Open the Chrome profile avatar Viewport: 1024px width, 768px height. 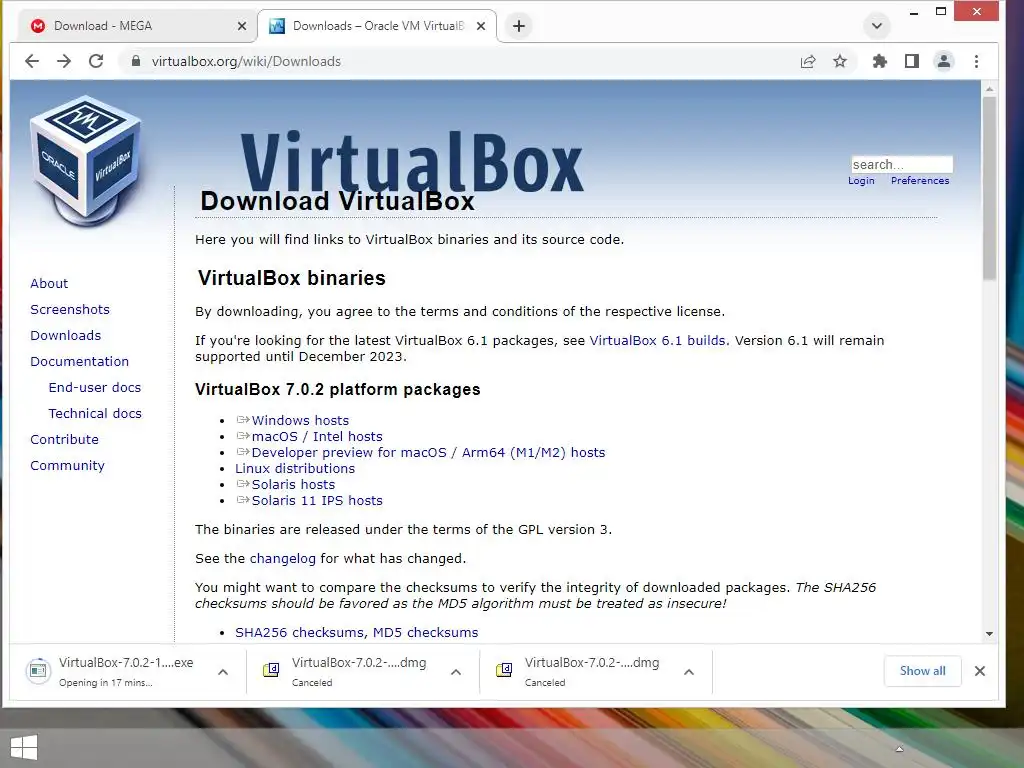(x=944, y=61)
